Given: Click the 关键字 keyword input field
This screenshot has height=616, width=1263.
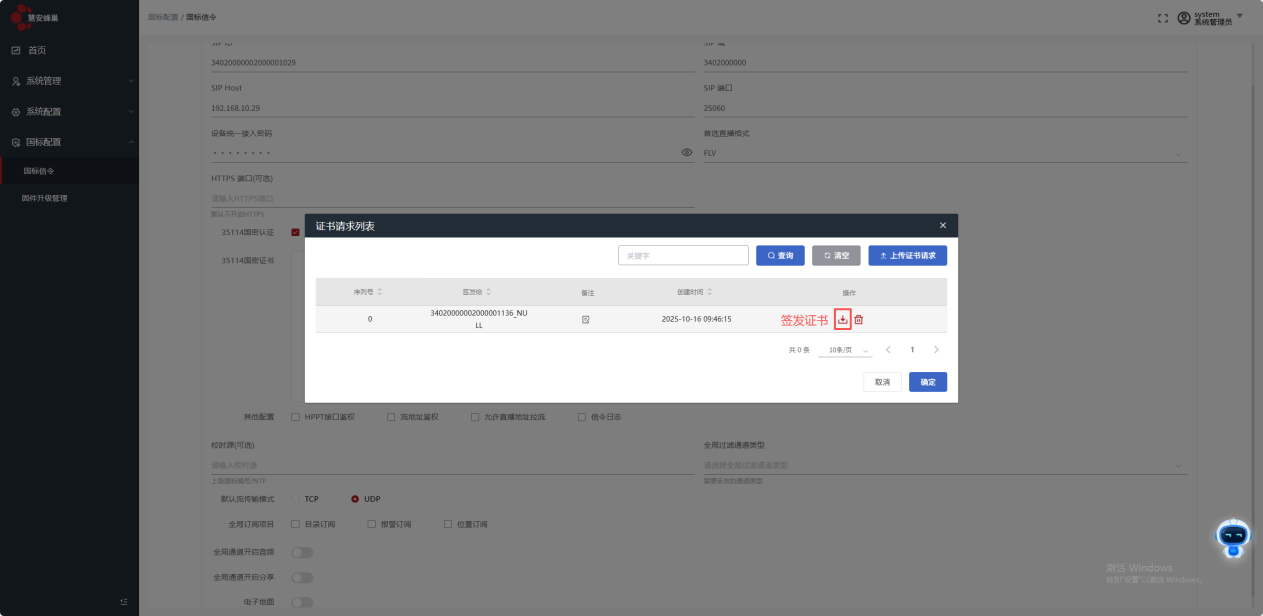Looking at the screenshot, I should (683, 256).
